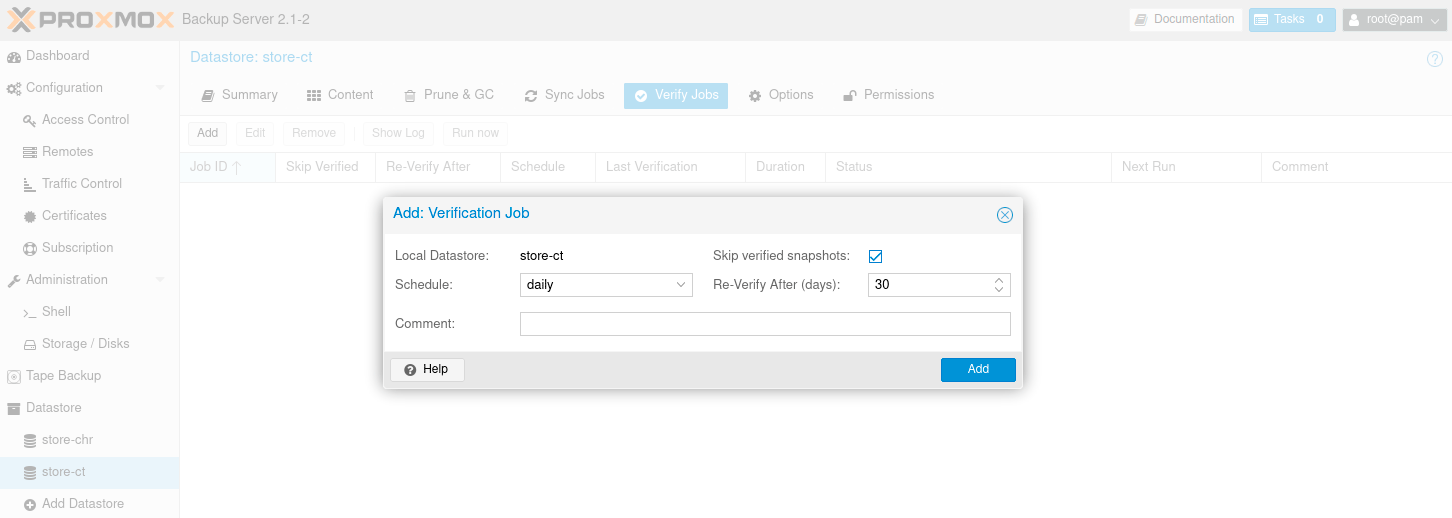The height and width of the screenshot is (518, 1452).
Task: Click the toolbar Remove button
Action: (314, 133)
